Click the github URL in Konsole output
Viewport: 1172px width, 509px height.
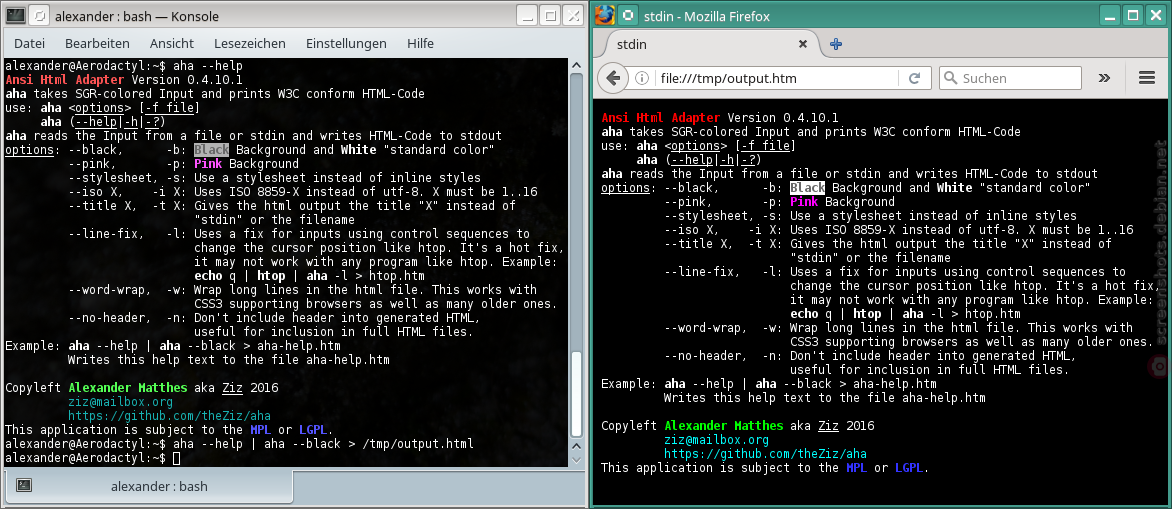[170, 416]
